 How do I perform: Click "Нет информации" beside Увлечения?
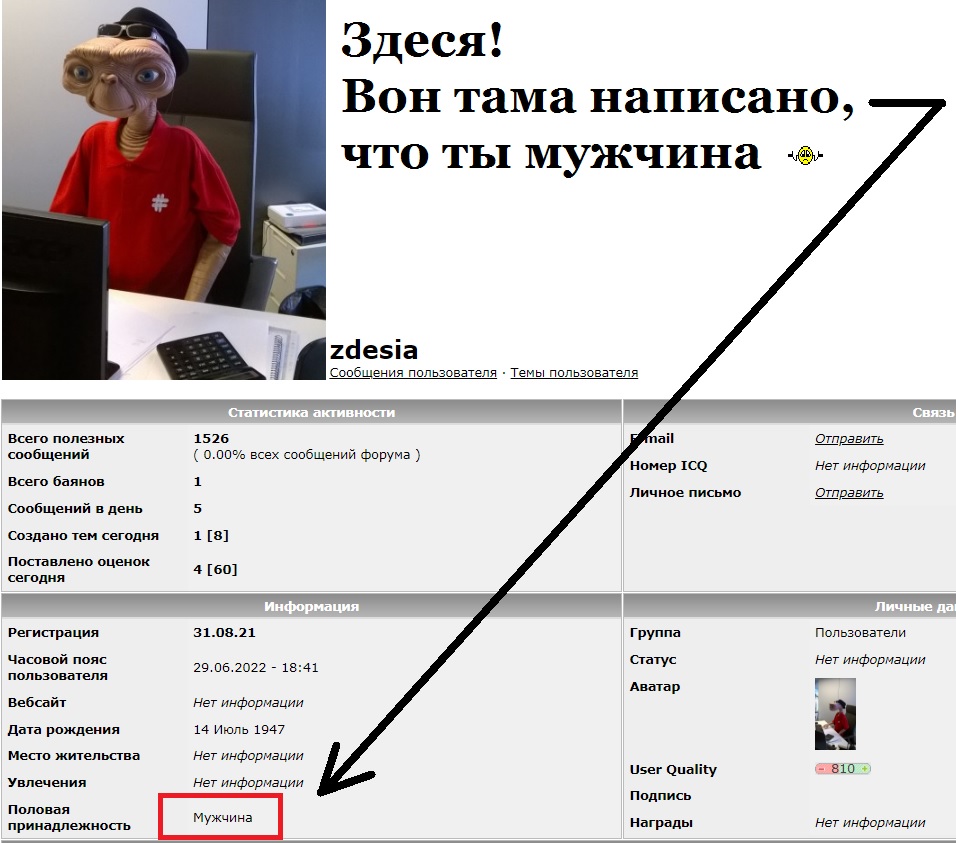click(248, 783)
